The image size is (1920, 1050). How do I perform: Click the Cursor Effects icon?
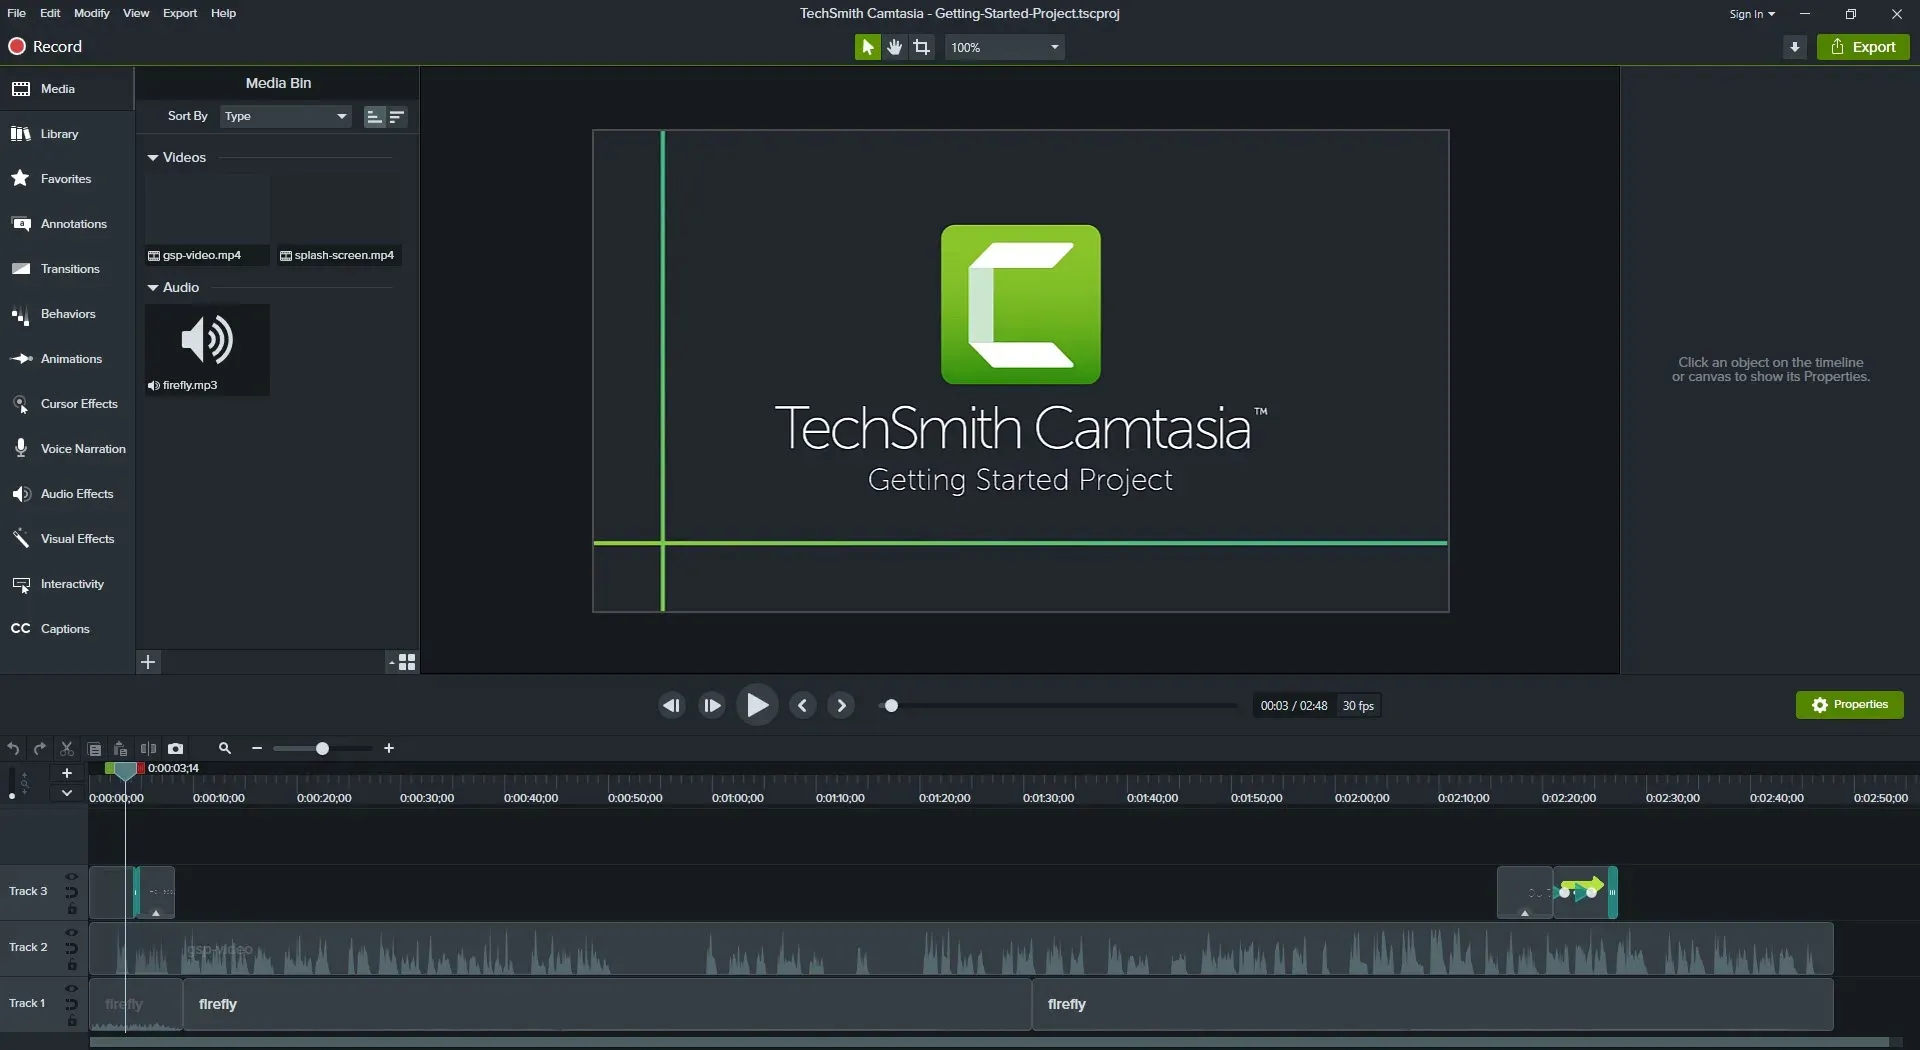[21, 404]
